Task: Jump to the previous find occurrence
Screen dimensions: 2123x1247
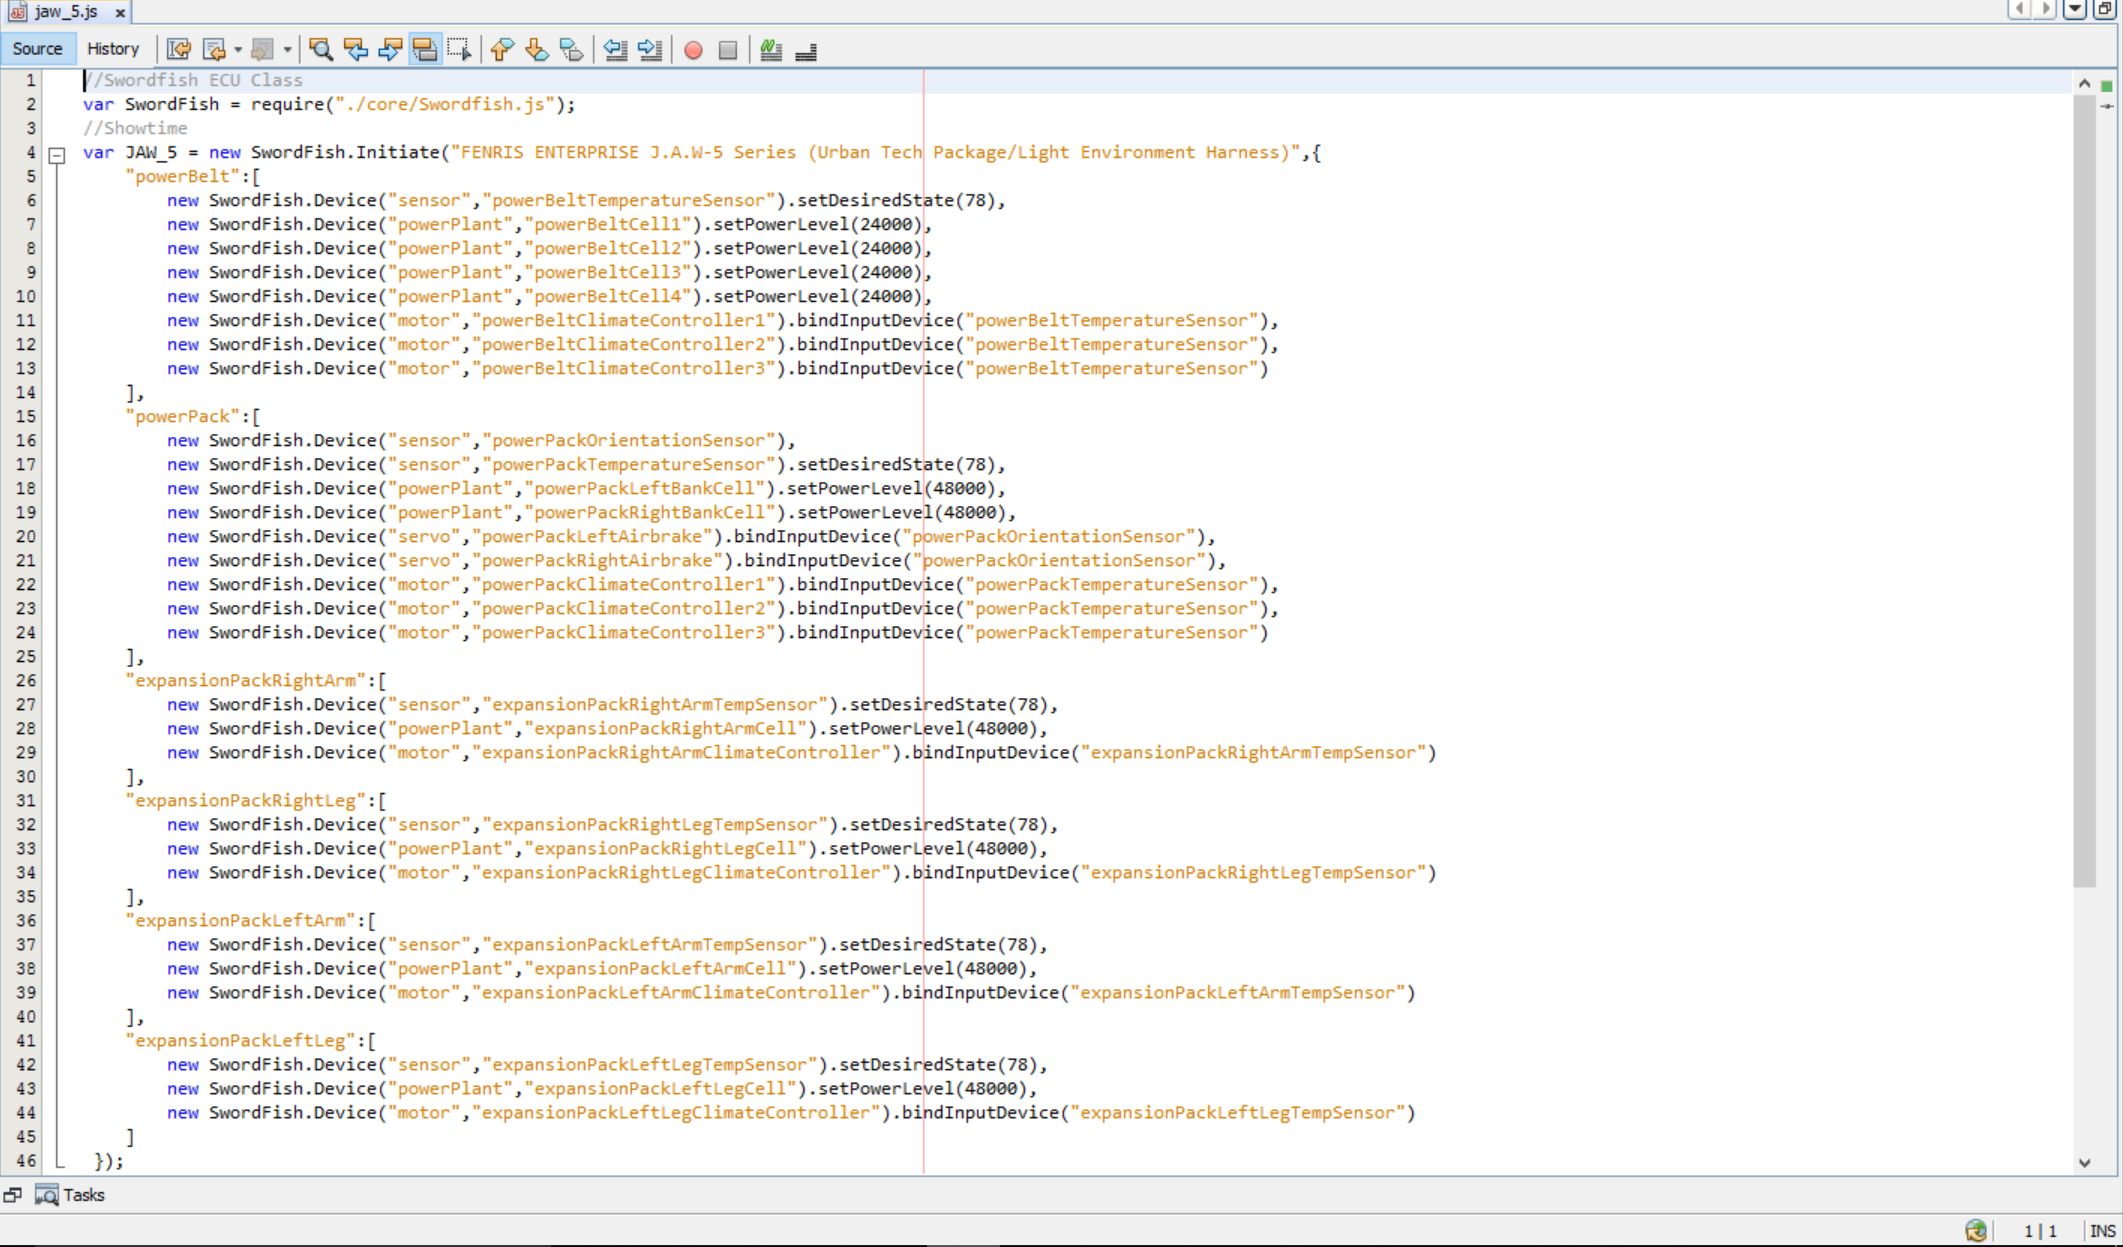Action: pyautogui.click(x=356, y=49)
